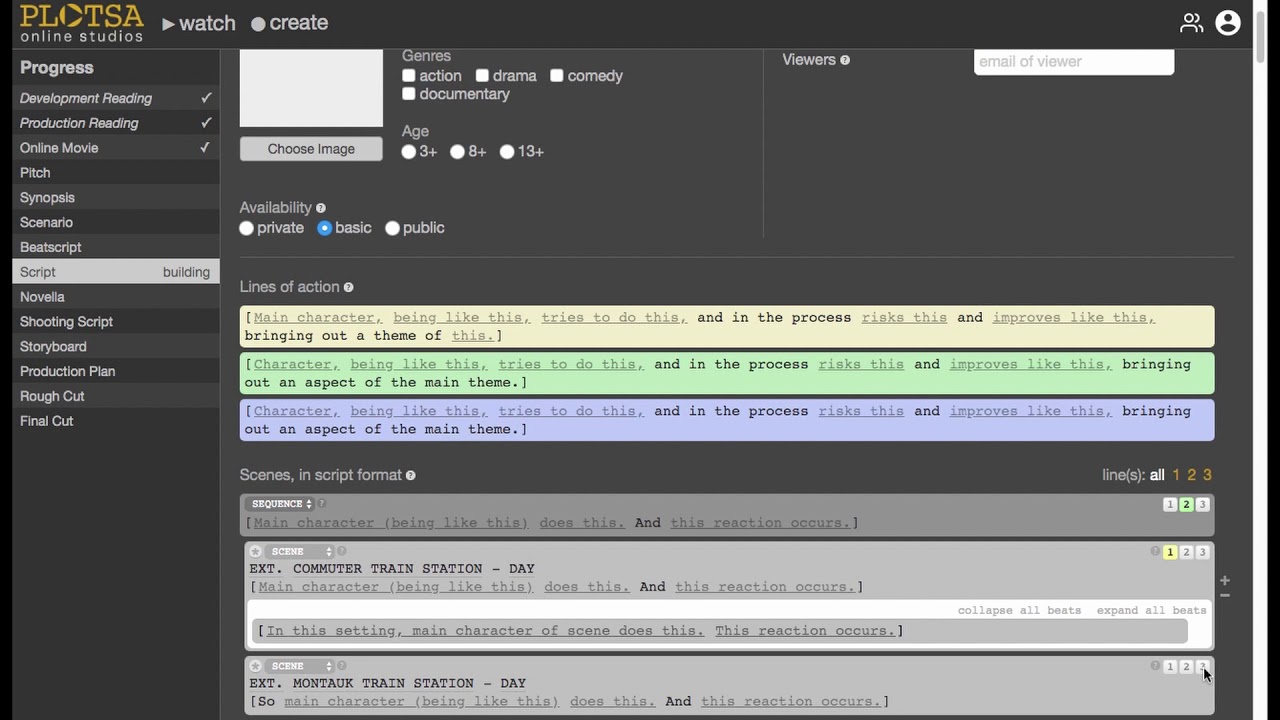Go to Online Movie step

tap(116, 148)
